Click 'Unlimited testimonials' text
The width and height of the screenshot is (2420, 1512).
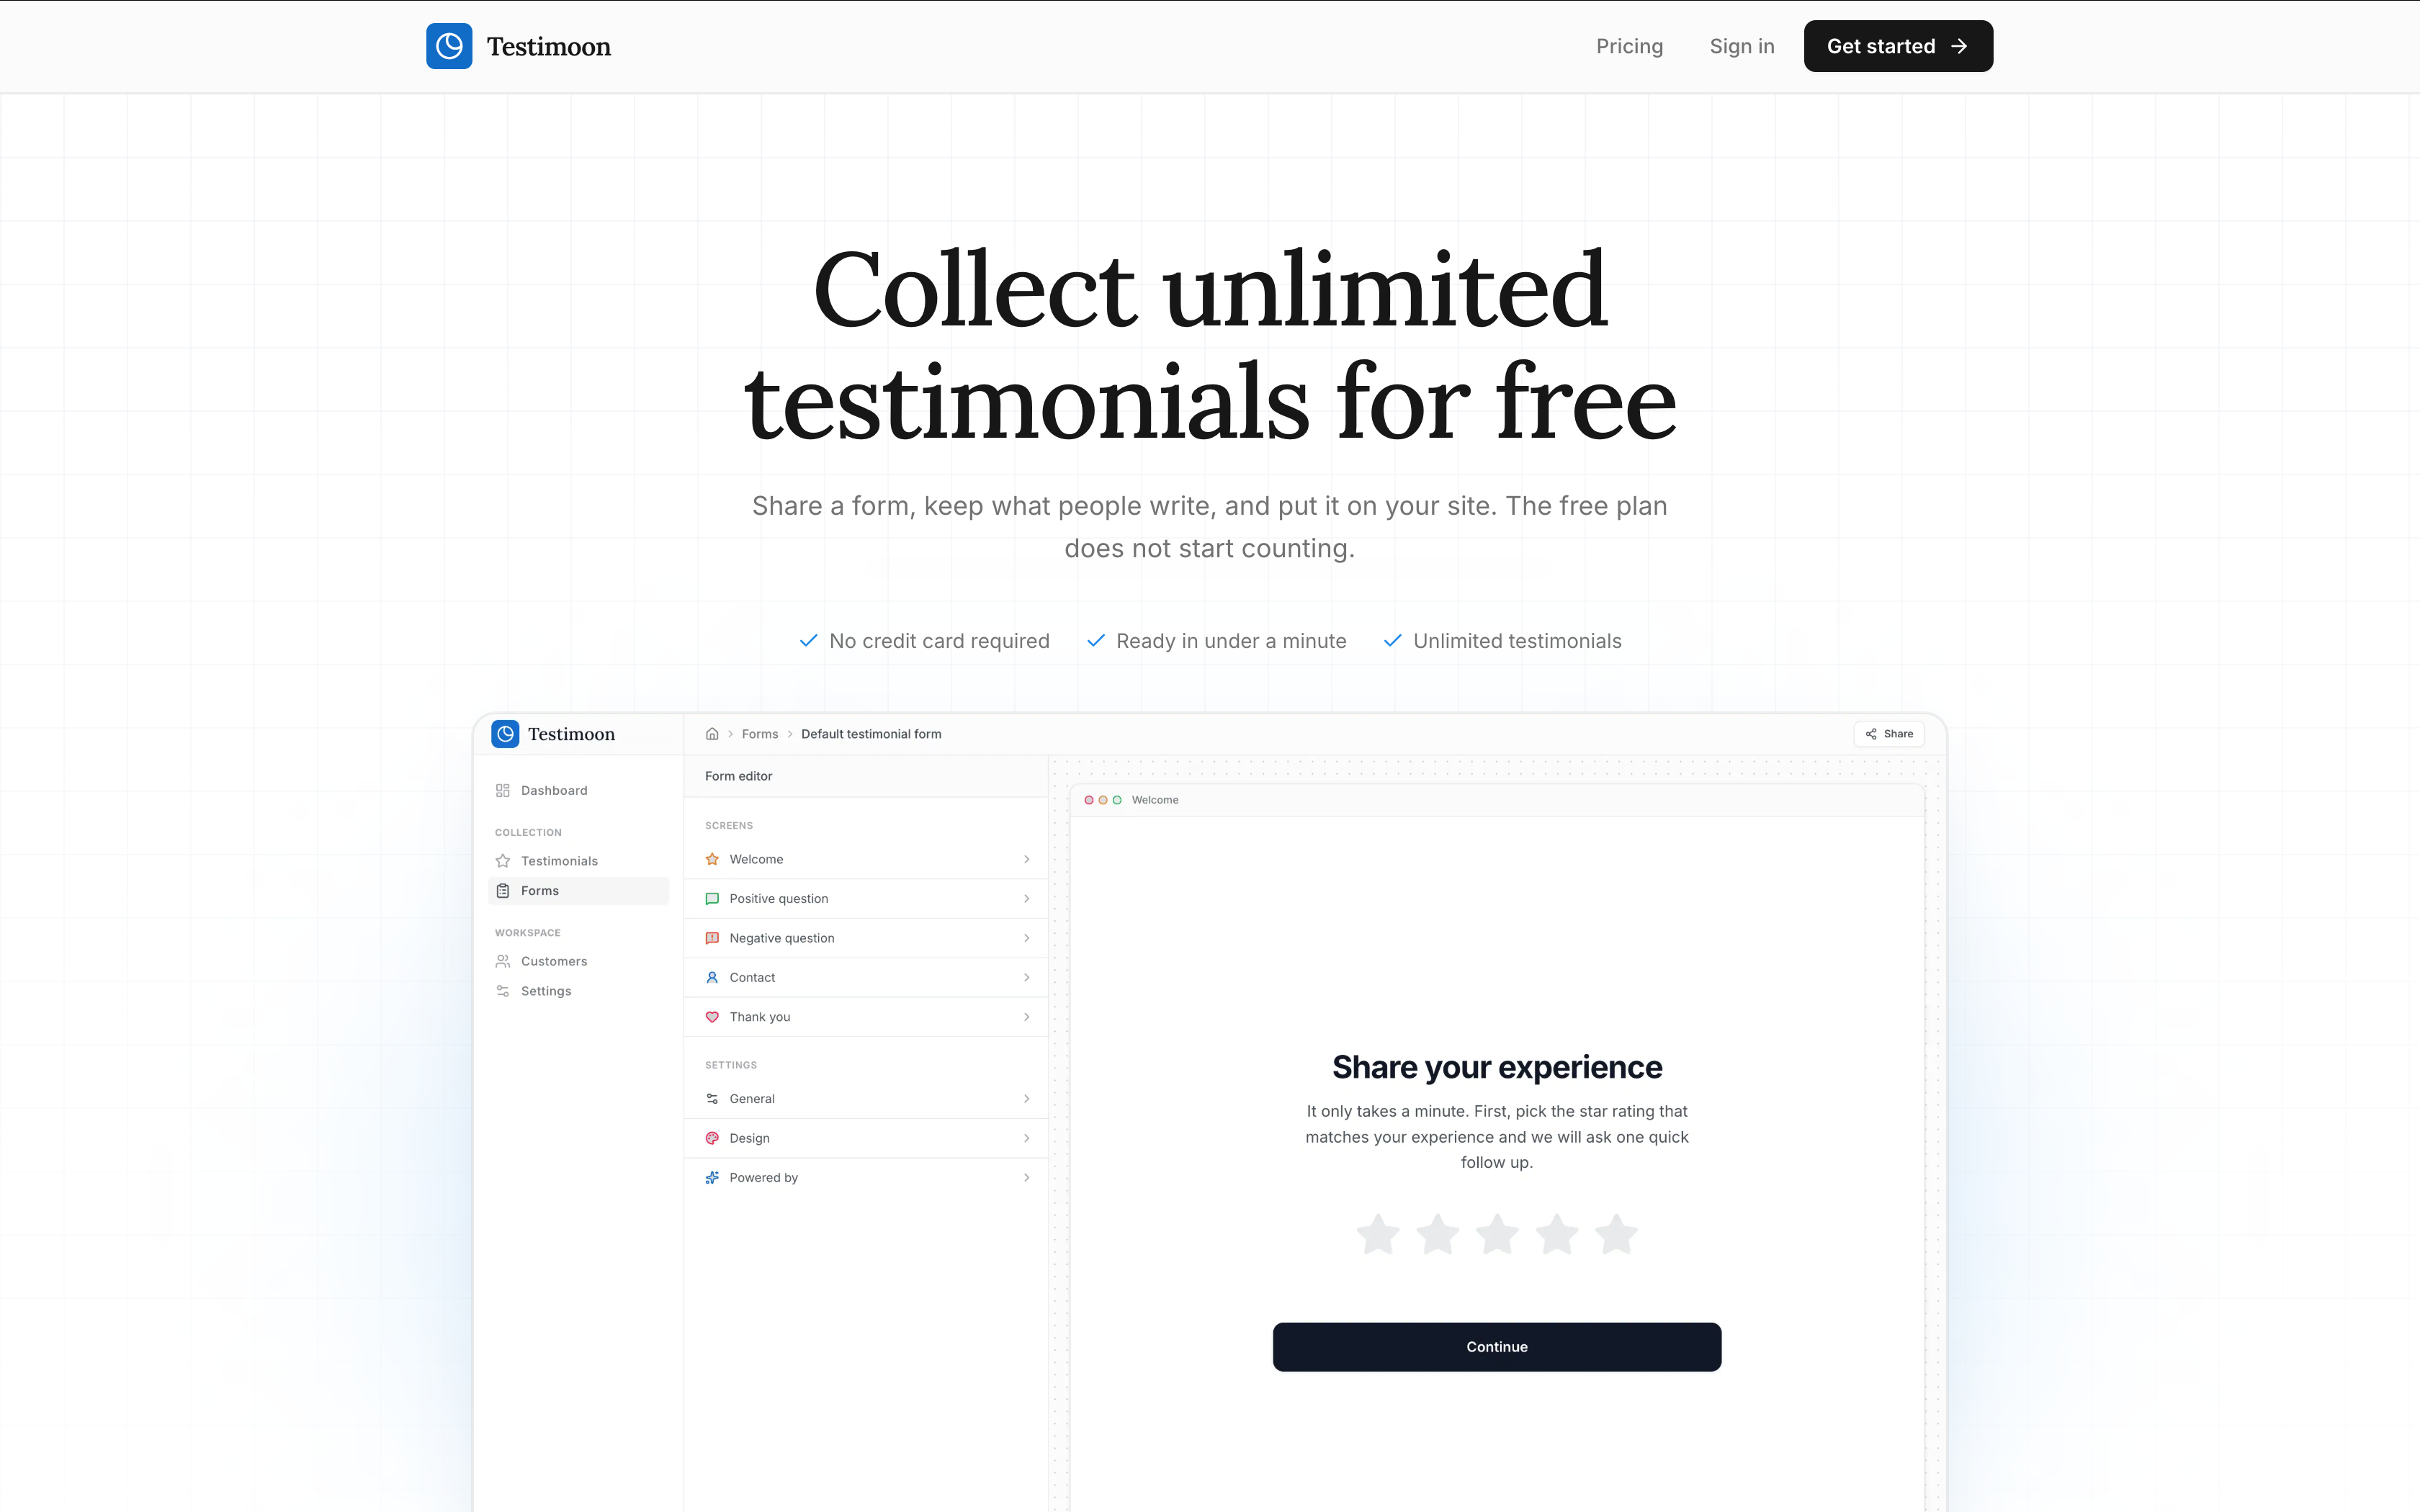pos(1517,641)
